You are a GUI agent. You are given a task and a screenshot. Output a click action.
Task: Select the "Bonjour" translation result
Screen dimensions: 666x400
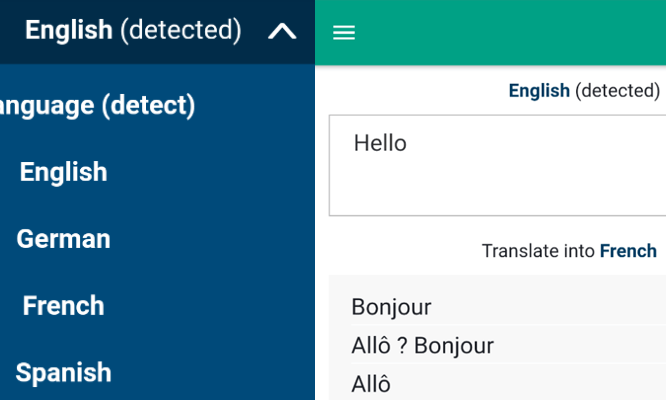[391, 307]
